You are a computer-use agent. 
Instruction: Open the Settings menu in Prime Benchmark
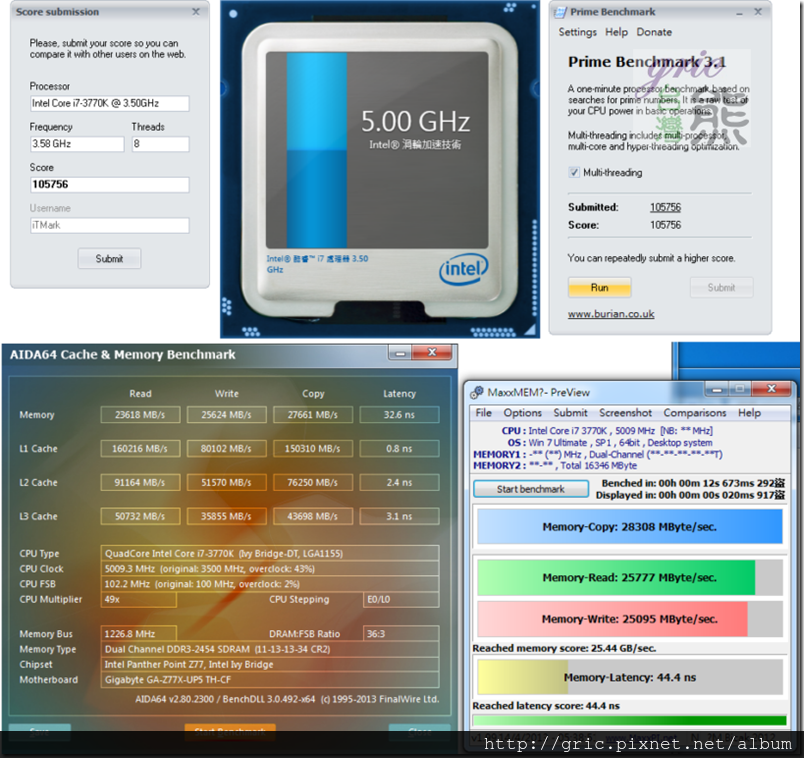[x=577, y=32]
